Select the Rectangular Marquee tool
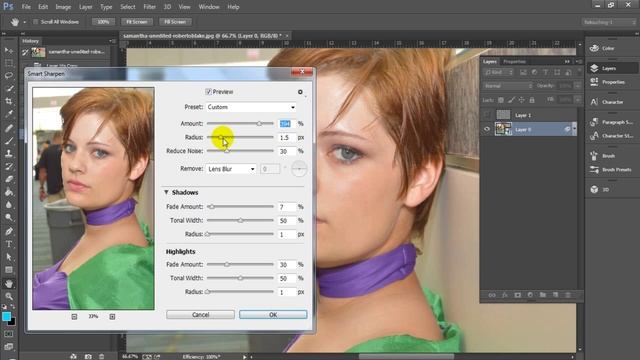The width and height of the screenshot is (640, 360). (9, 63)
